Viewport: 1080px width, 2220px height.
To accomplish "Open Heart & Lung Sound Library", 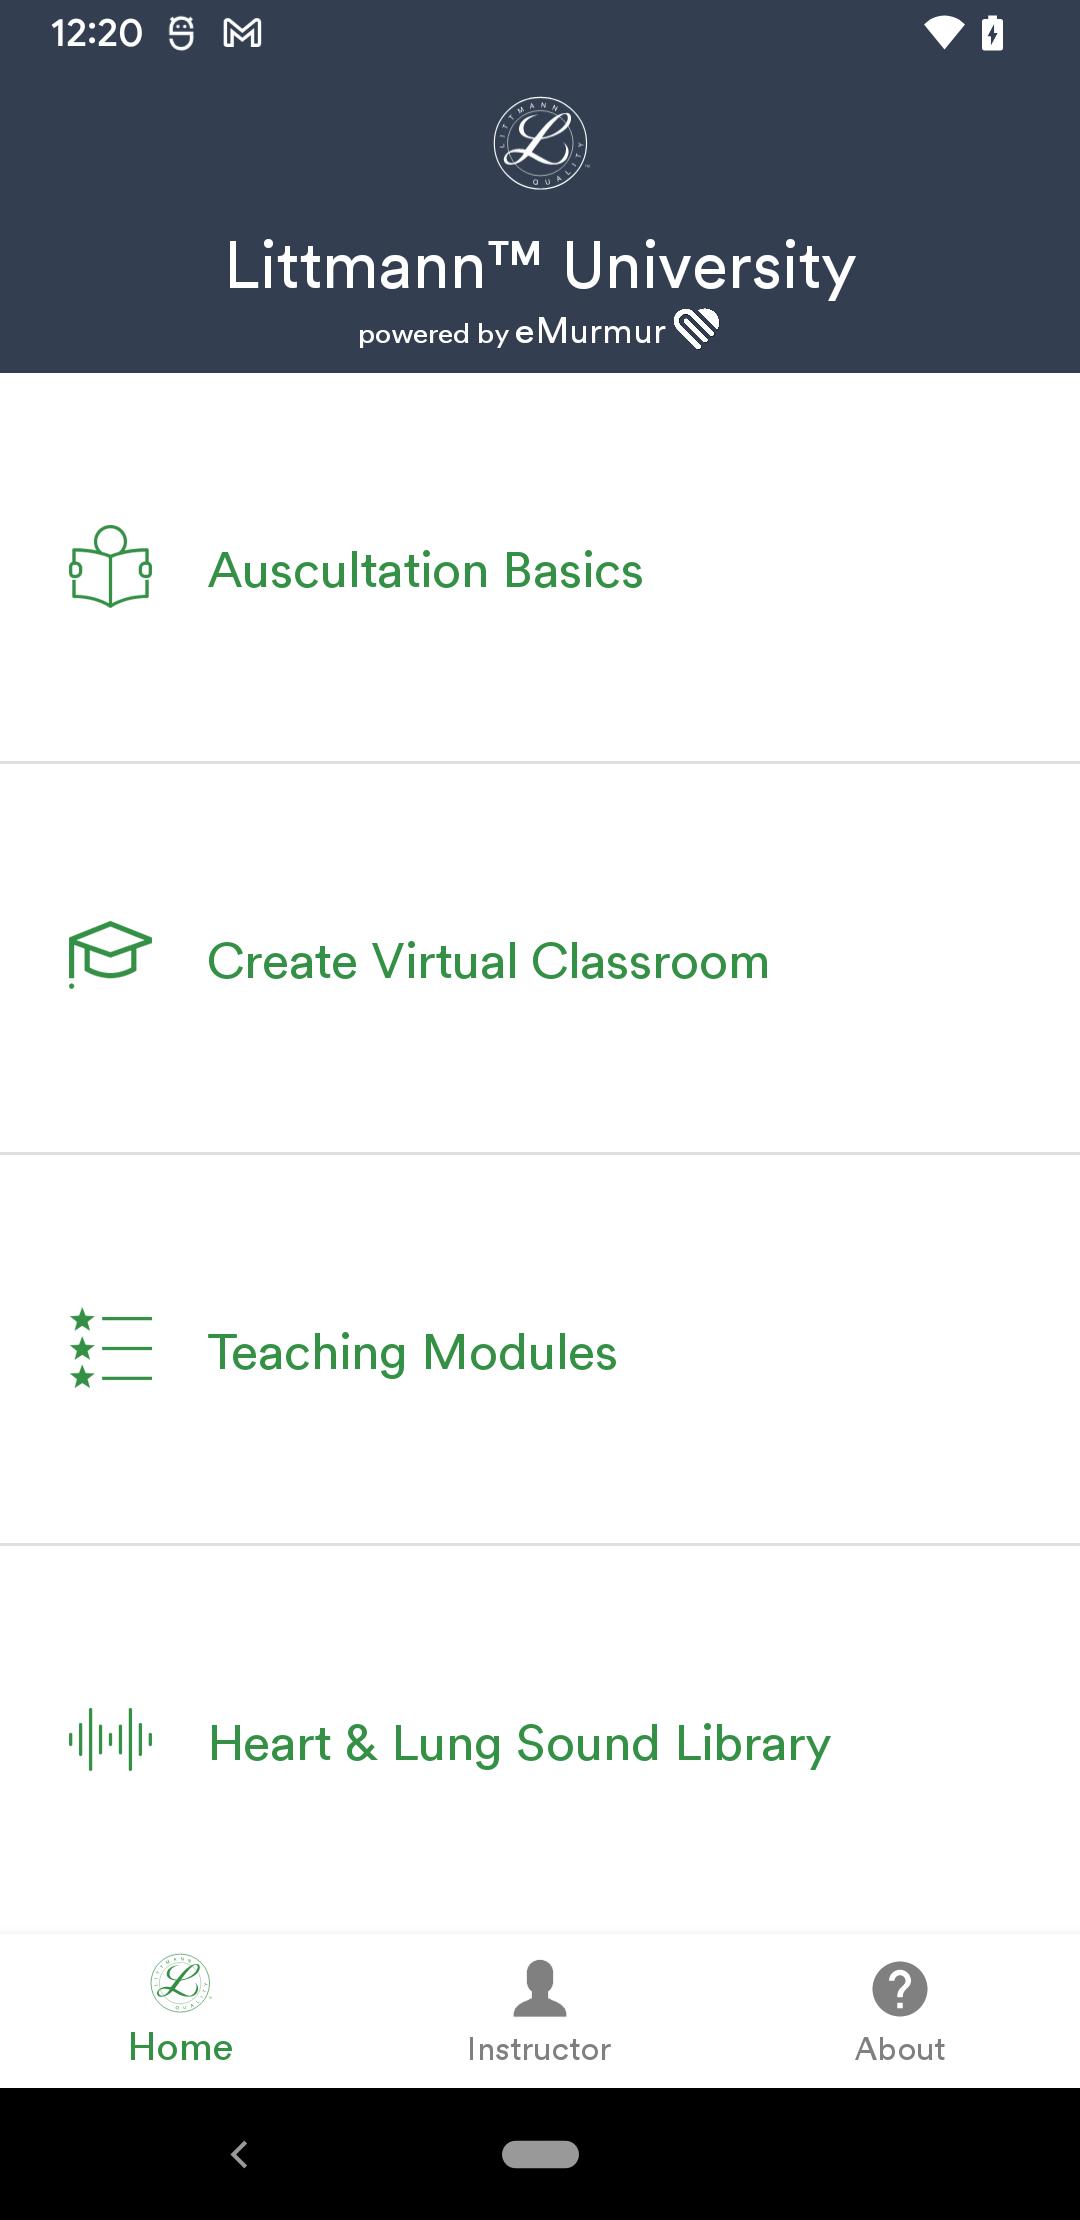I will [x=540, y=1740].
